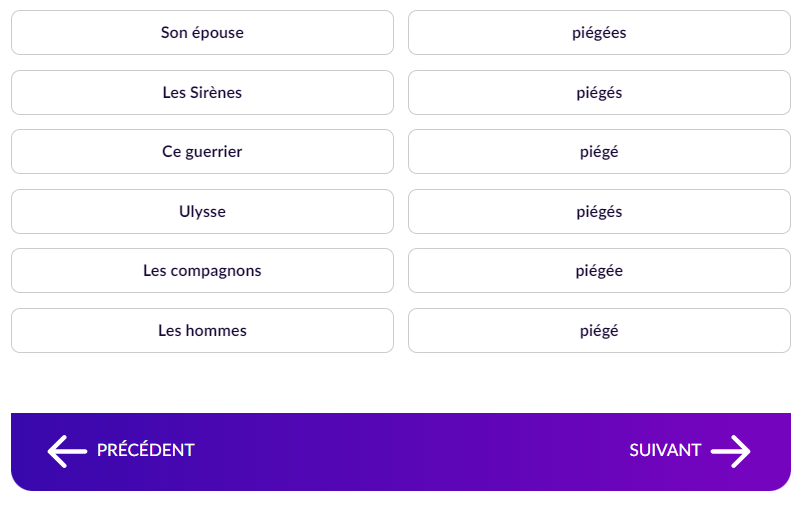The height and width of the screenshot is (505, 805).
Task: Choose the "Les hommes" card
Action: coord(202,331)
